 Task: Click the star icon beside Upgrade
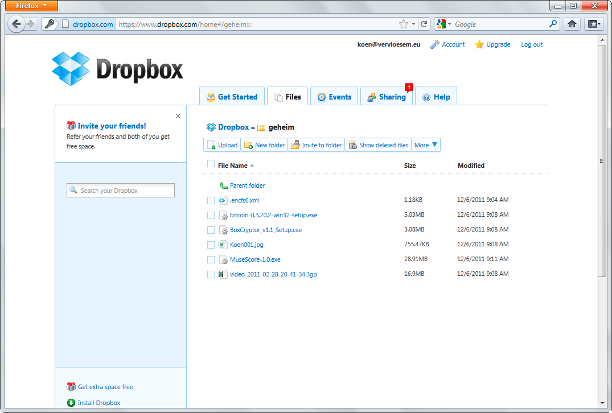coord(479,45)
